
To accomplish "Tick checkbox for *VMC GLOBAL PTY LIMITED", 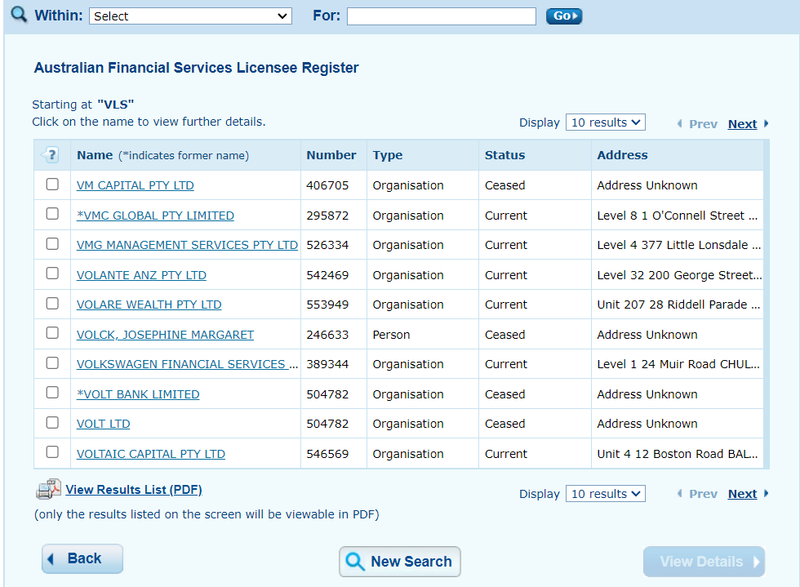I will click(52, 214).
